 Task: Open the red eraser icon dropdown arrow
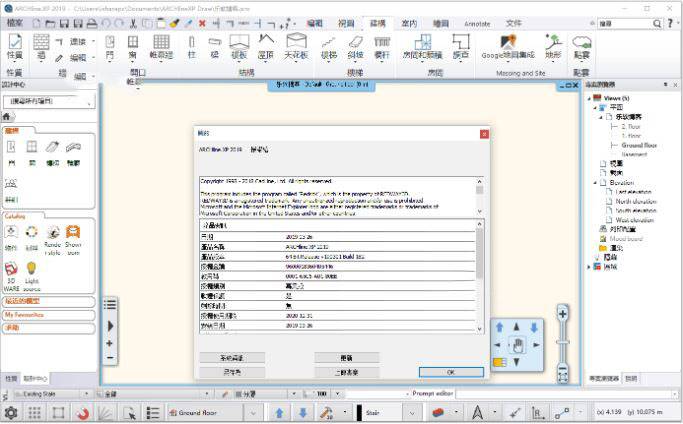[456, 412]
